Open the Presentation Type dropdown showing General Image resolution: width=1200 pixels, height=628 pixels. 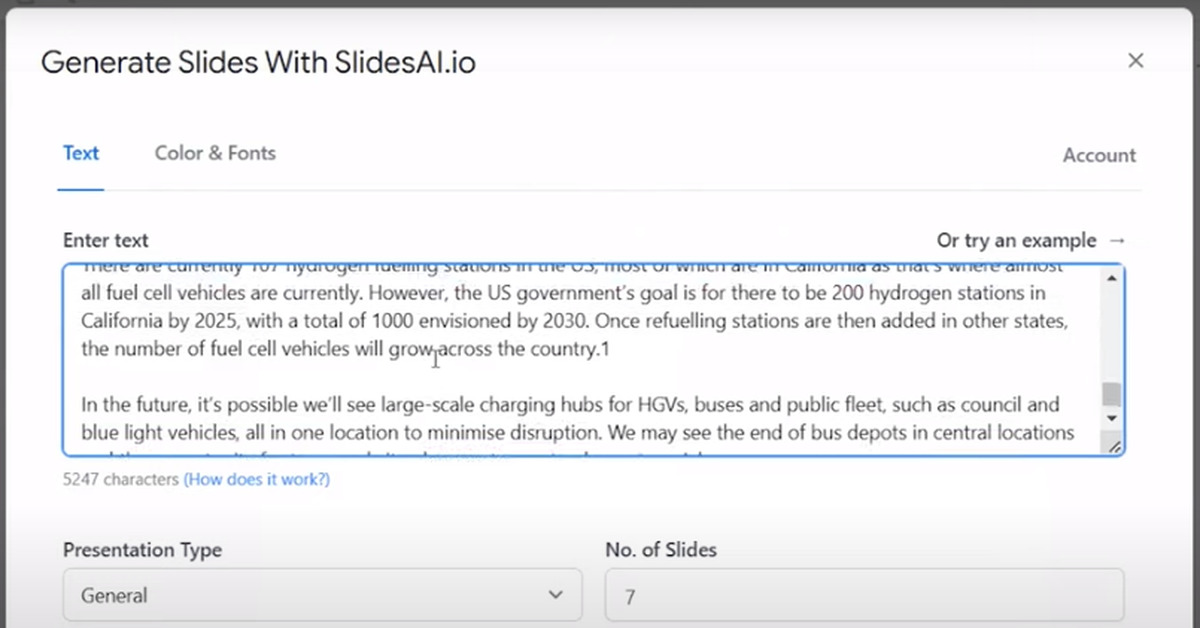[x=322, y=596]
